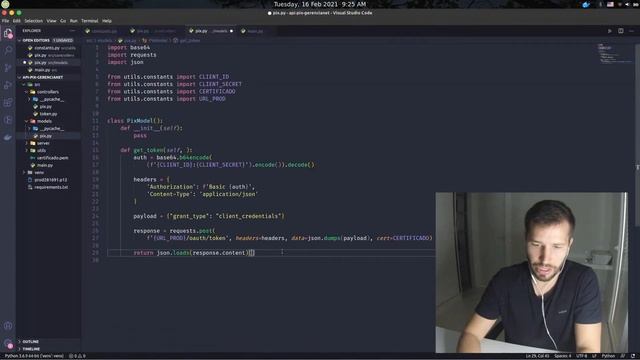640x360 pixels.
Task: Click the flag keyboard layout icon
Action: [610, 4]
